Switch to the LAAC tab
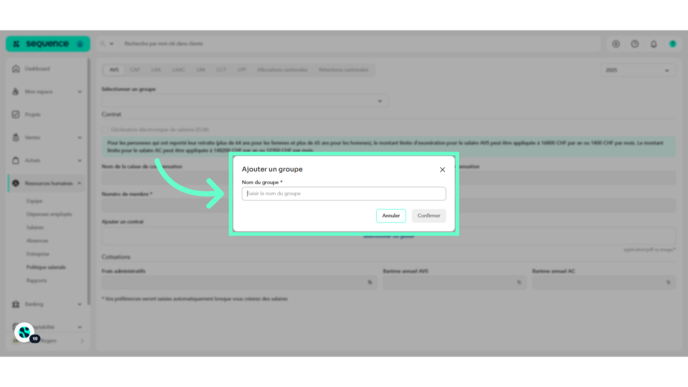Viewport: 688px width, 387px height. pos(178,70)
